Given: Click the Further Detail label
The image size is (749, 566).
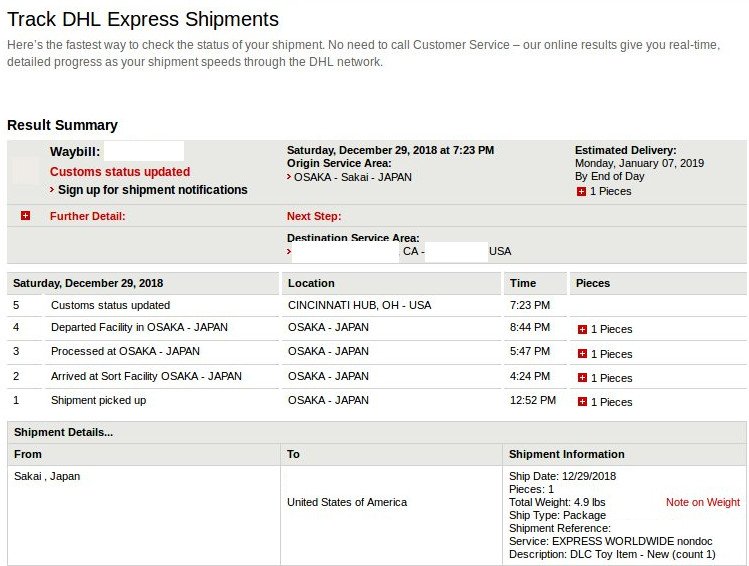Looking at the screenshot, I should pos(87,216).
